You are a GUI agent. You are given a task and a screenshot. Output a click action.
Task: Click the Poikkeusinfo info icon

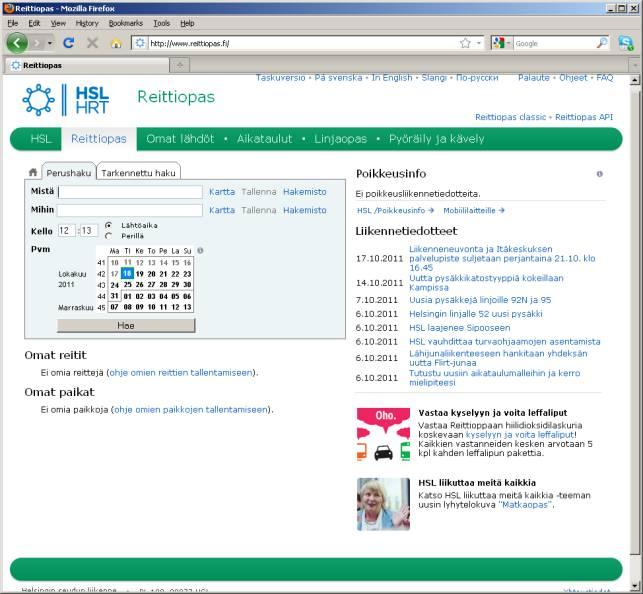600,174
